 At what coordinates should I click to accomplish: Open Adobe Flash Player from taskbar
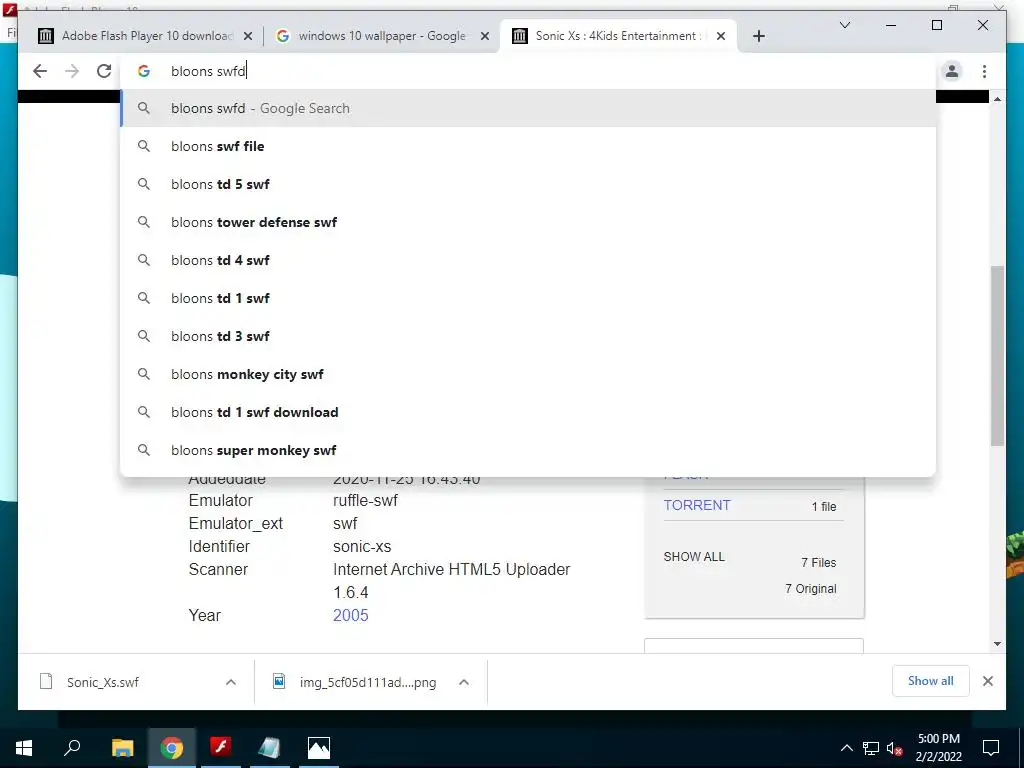(221, 748)
